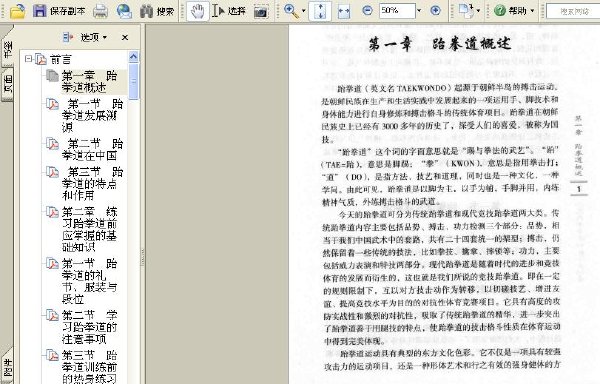Choose the Zoom In magnifier tool

[x=291, y=11]
